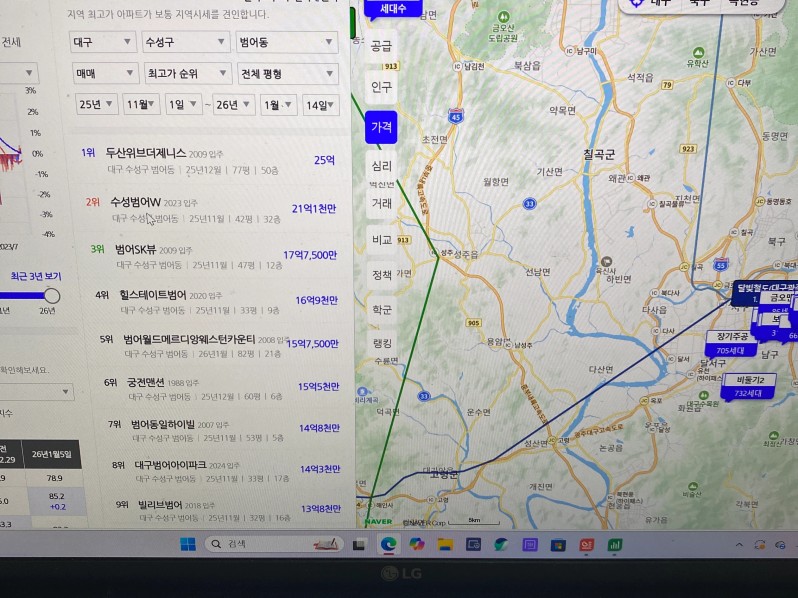Click the route 33 badge near 월항면
Image resolution: width=798 pixels, height=598 pixels.
(530, 204)
